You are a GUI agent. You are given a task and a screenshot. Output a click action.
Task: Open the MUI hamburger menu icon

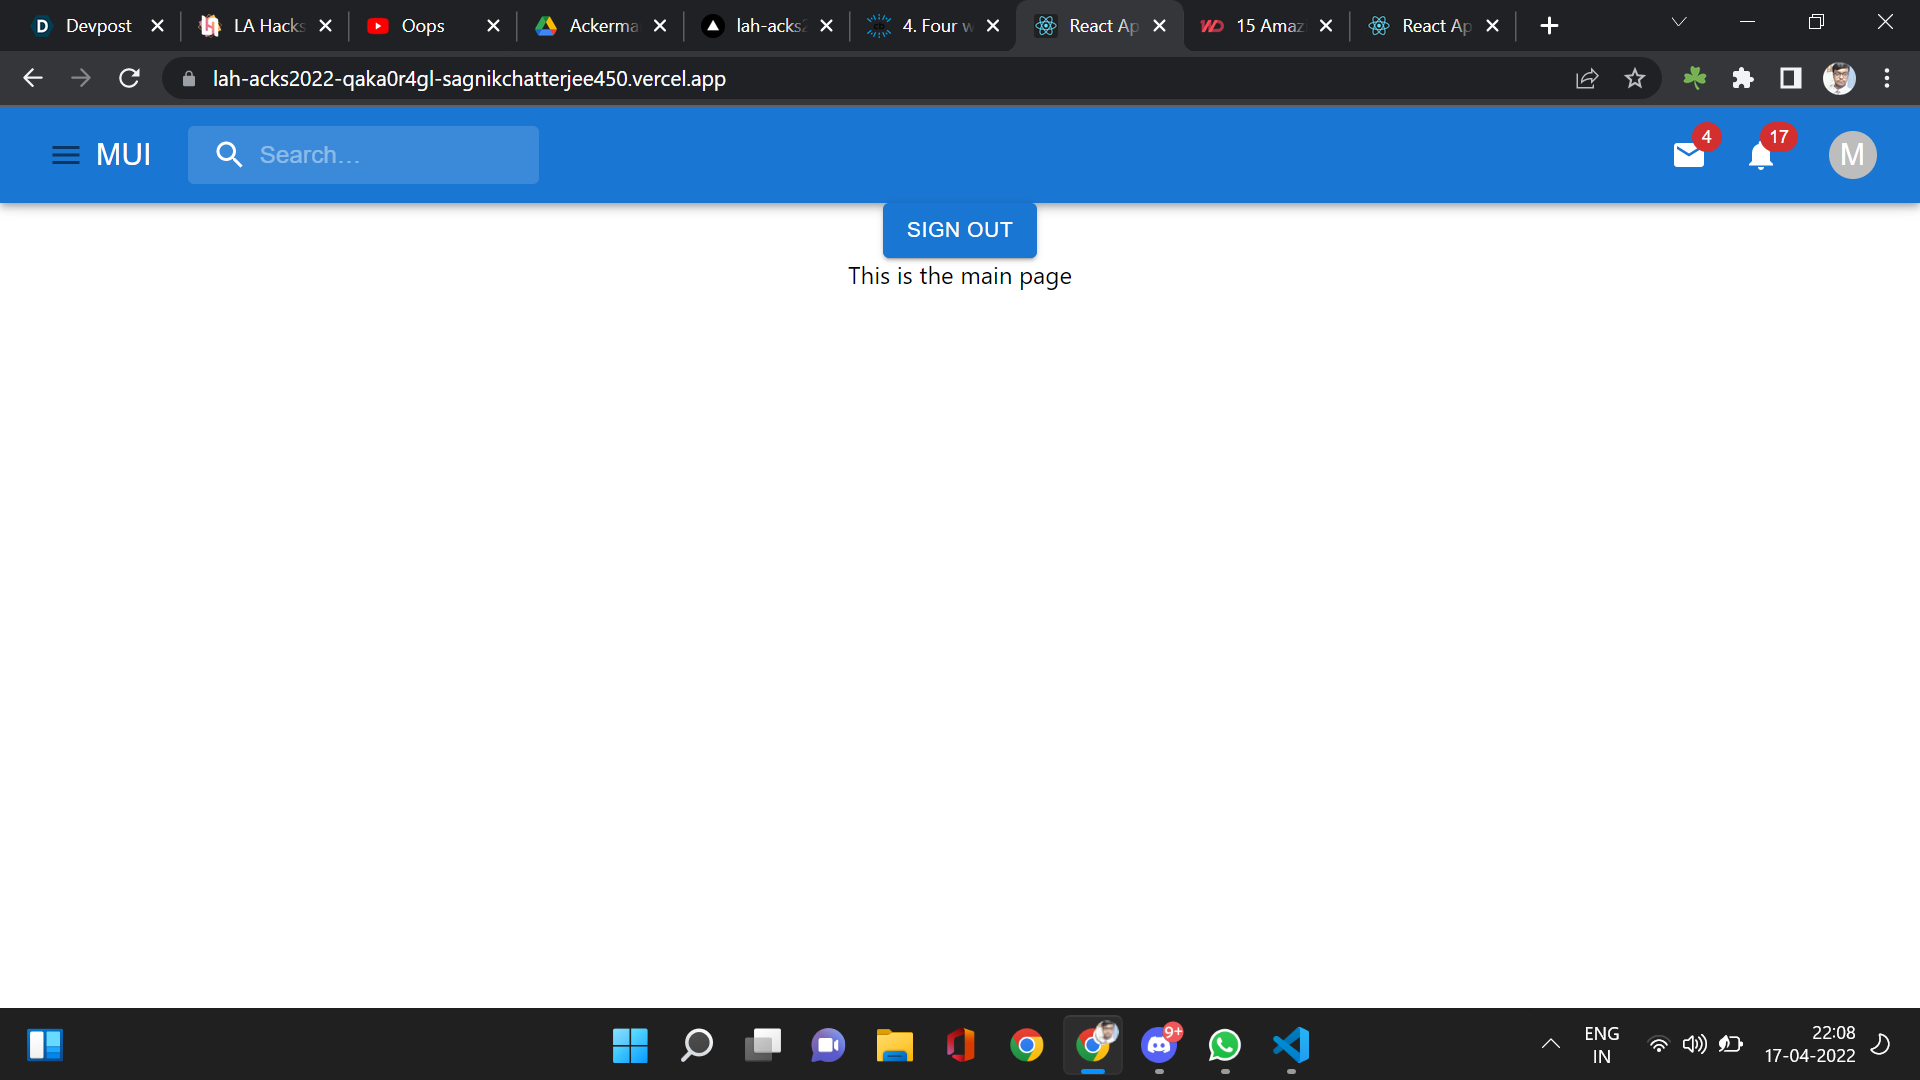[x=66, y=155]
